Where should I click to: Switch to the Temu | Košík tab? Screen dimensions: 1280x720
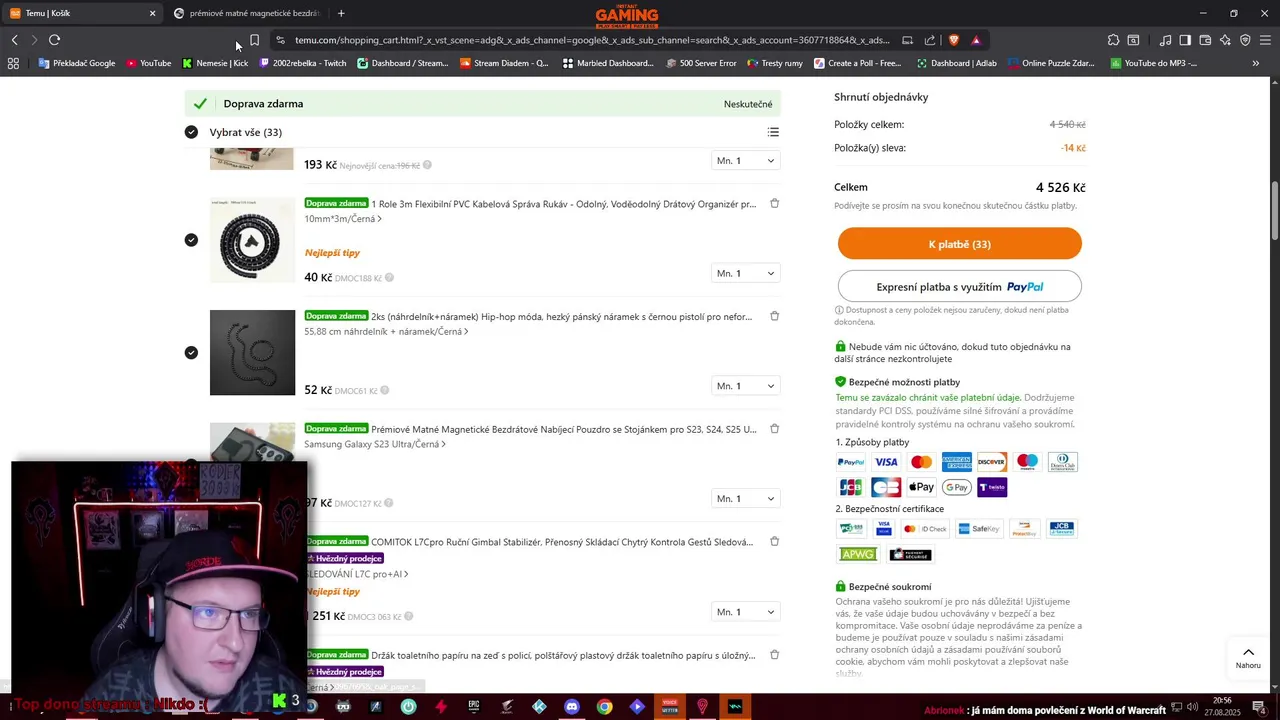(x=82, y=13)
